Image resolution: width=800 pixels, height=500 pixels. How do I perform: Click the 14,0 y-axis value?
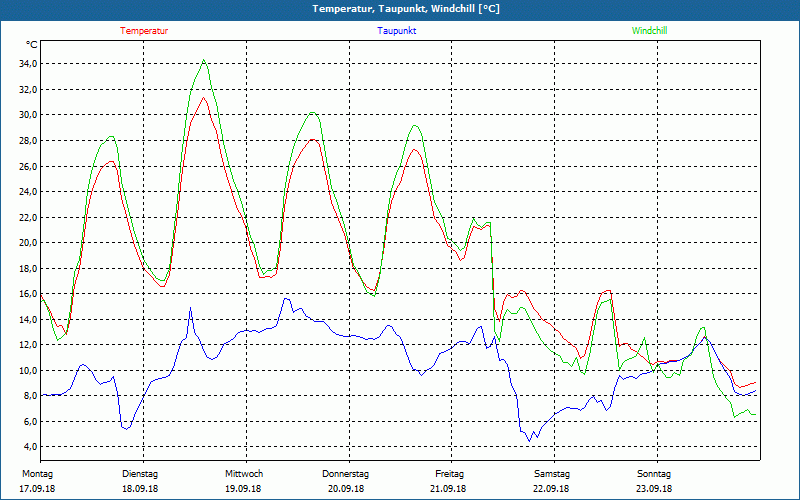(x=28, y=319)
